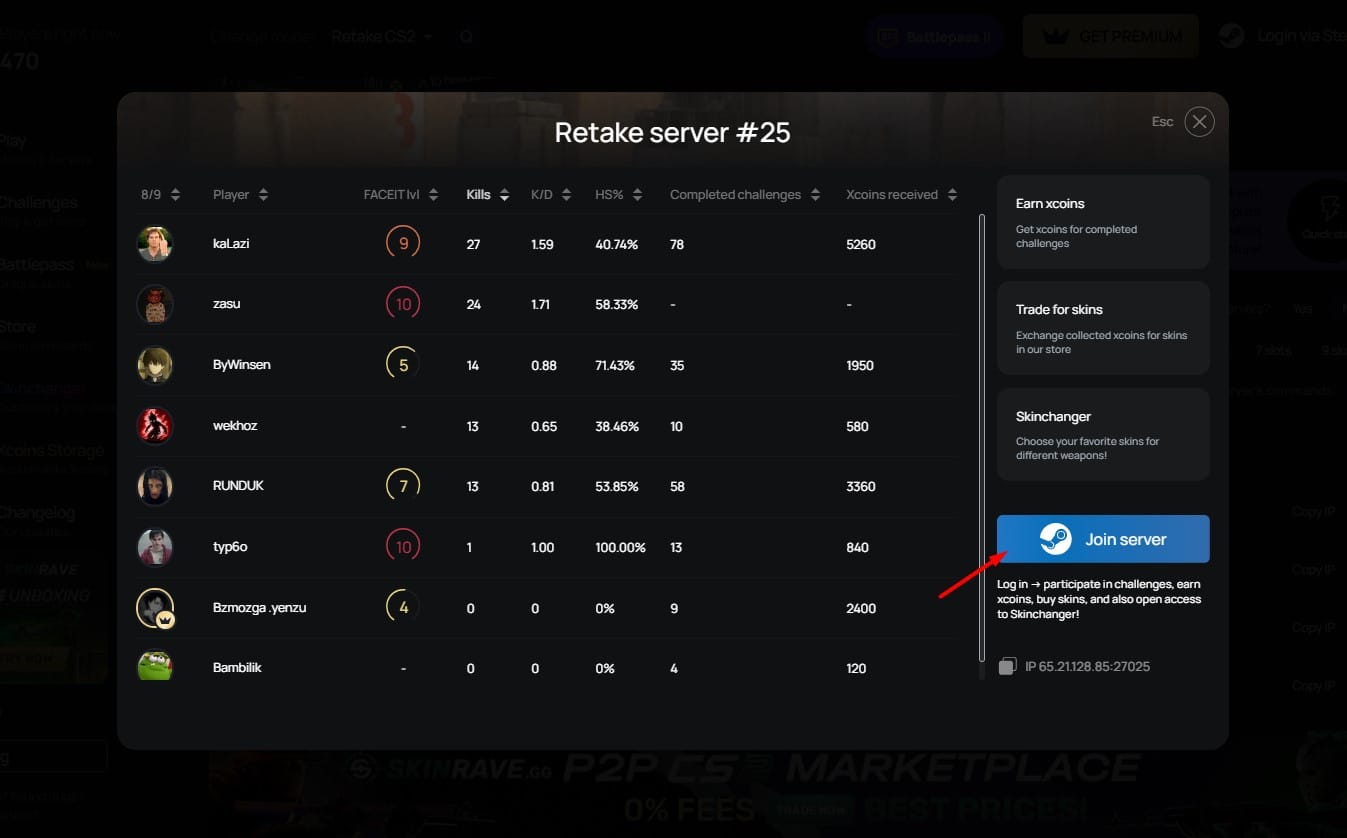Open the Skinchanger info card
1347x838 pixels.
click(1103, 435)
